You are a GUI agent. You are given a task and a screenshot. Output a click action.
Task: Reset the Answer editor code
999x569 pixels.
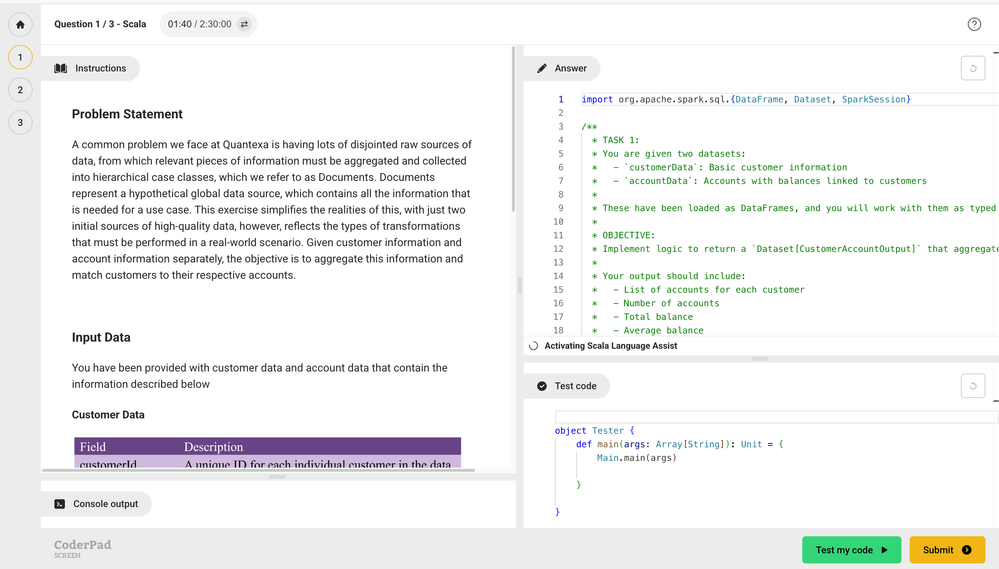click(x=972, y=68)
